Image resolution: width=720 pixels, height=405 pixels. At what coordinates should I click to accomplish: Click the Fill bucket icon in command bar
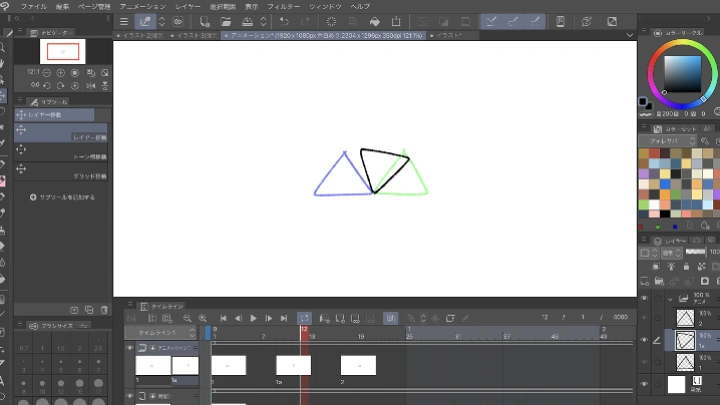click(375, 22)
